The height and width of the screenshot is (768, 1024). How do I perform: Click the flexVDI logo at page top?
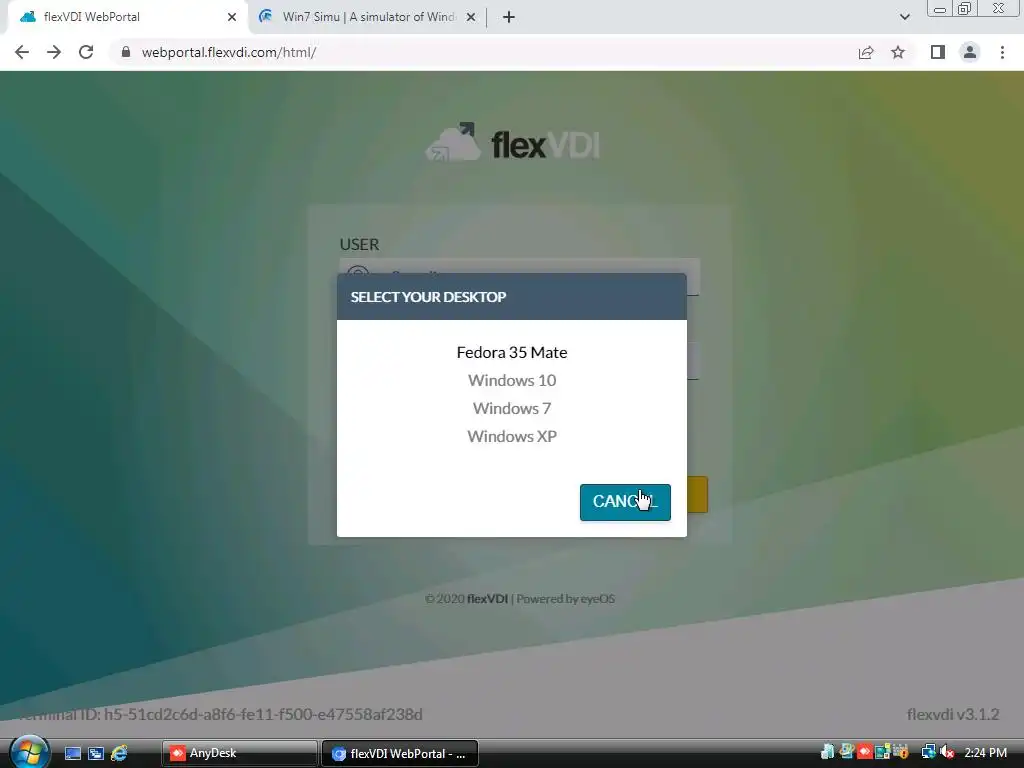(513, 142)
